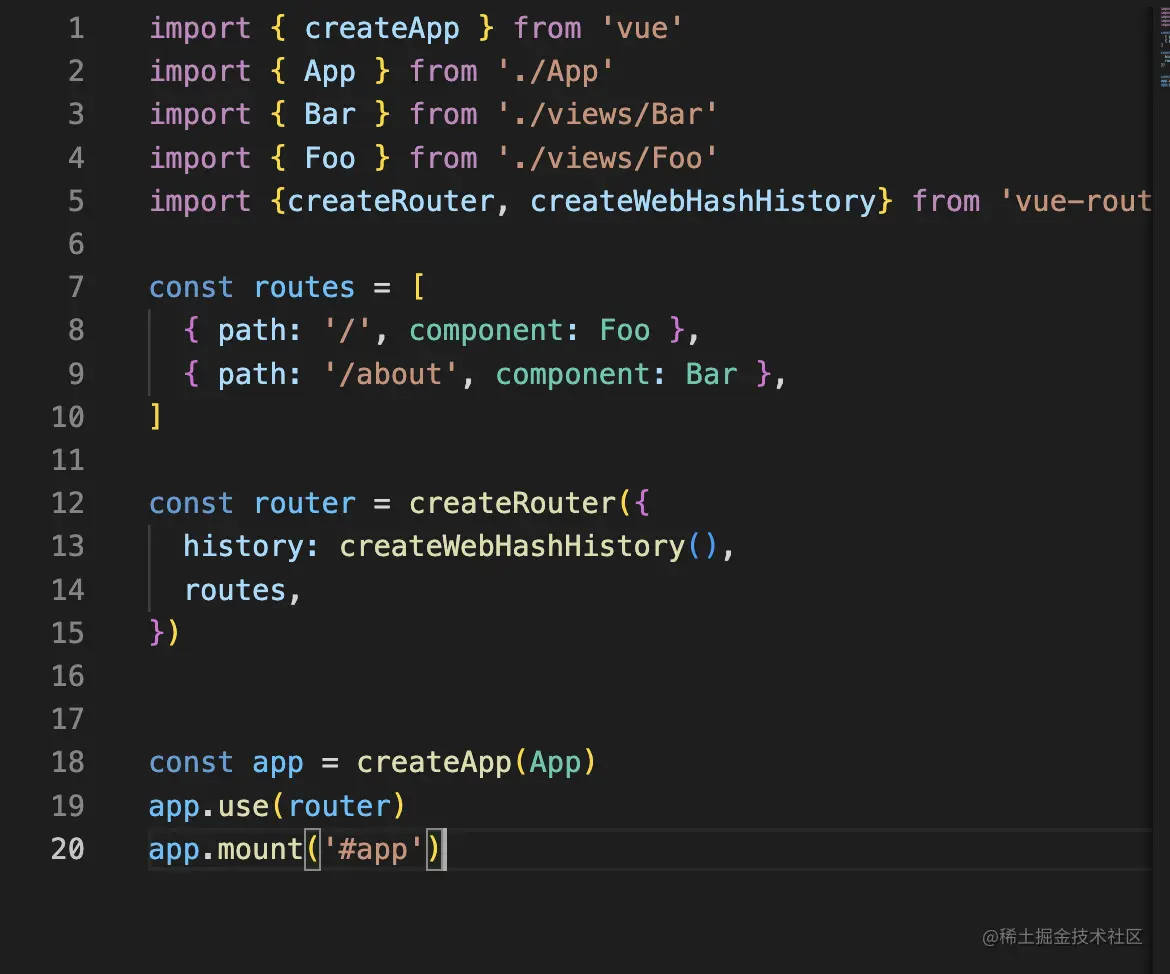Click the router variable name on line 12
The image size is (1170, 974).
tap(304, 503)
